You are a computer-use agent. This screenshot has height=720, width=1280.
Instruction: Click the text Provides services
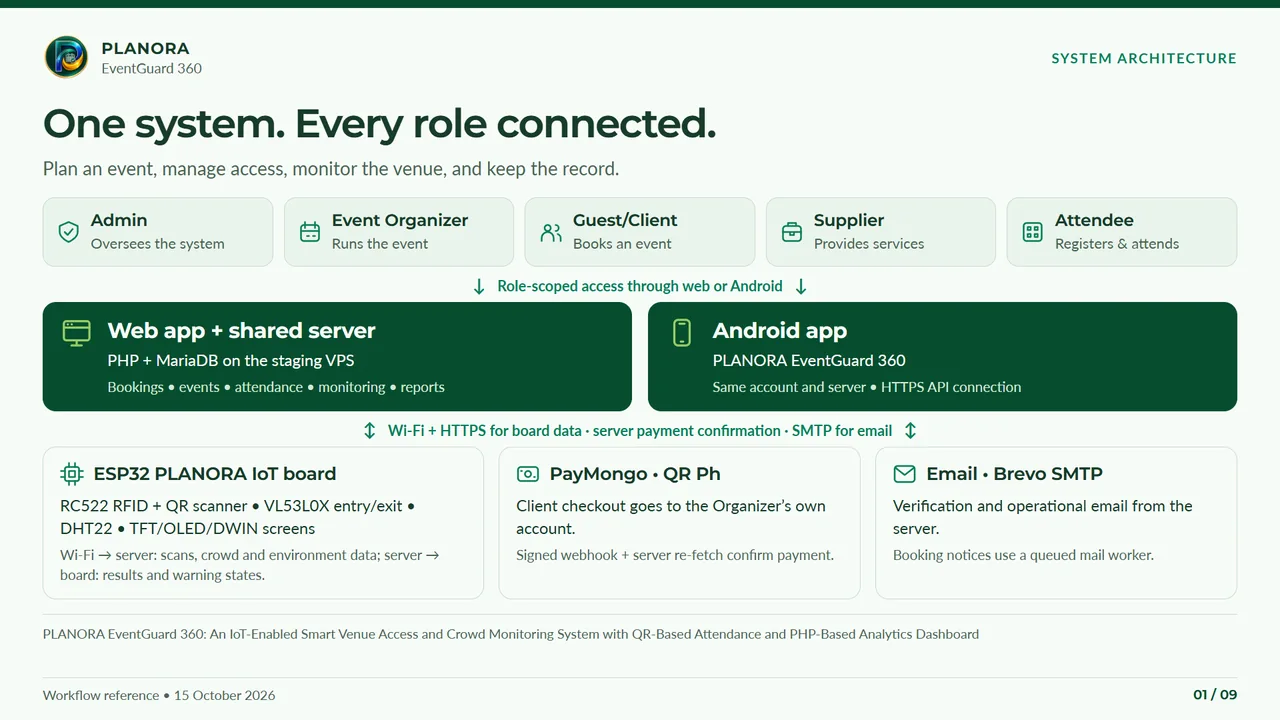(869, 244)
